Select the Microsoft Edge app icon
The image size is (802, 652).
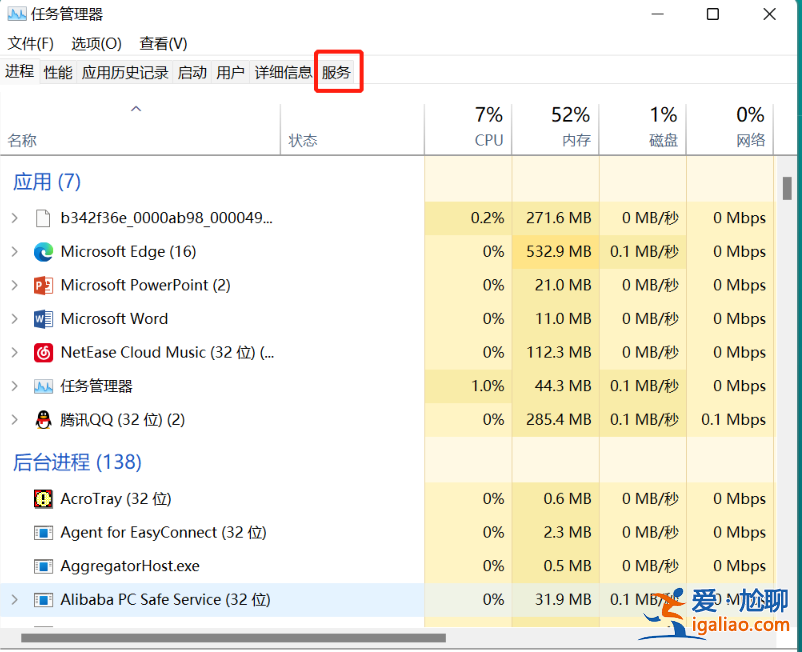43,251
